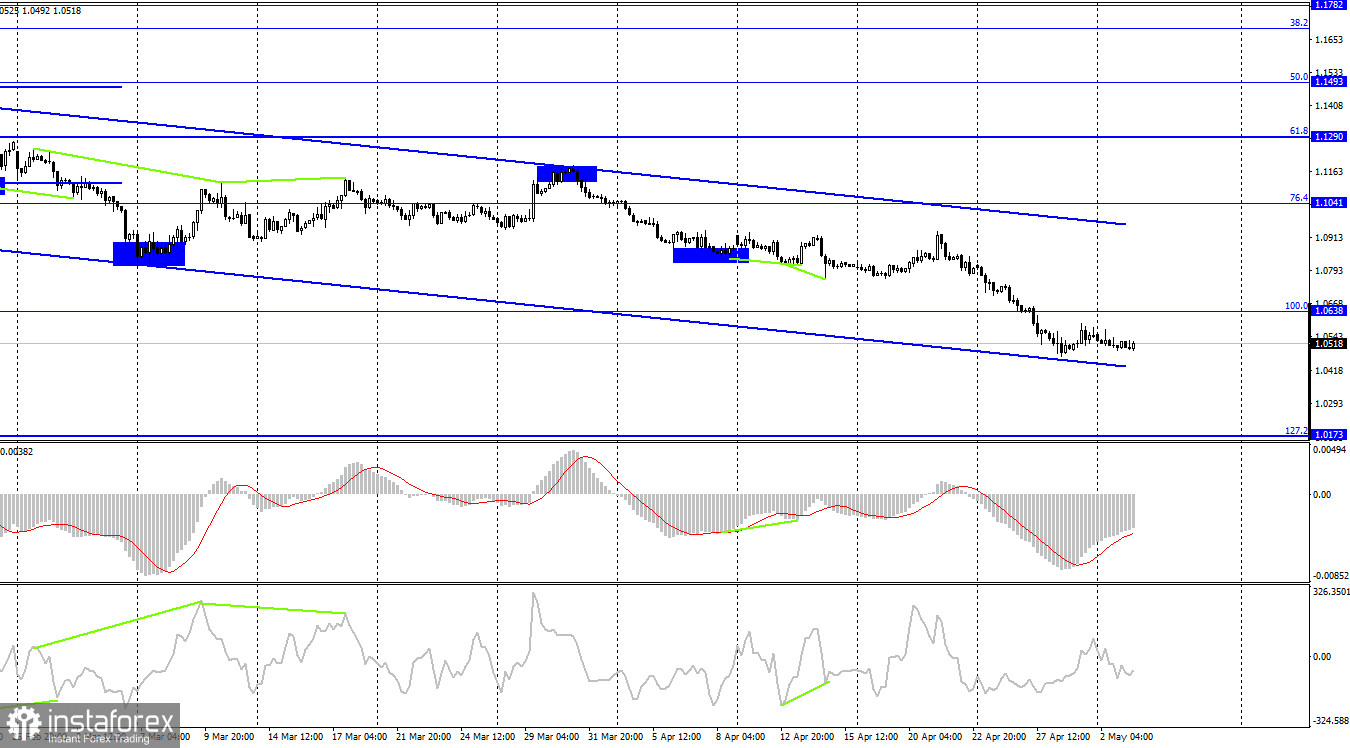Select the 1.0418 price axis value

coord(1328,371)
